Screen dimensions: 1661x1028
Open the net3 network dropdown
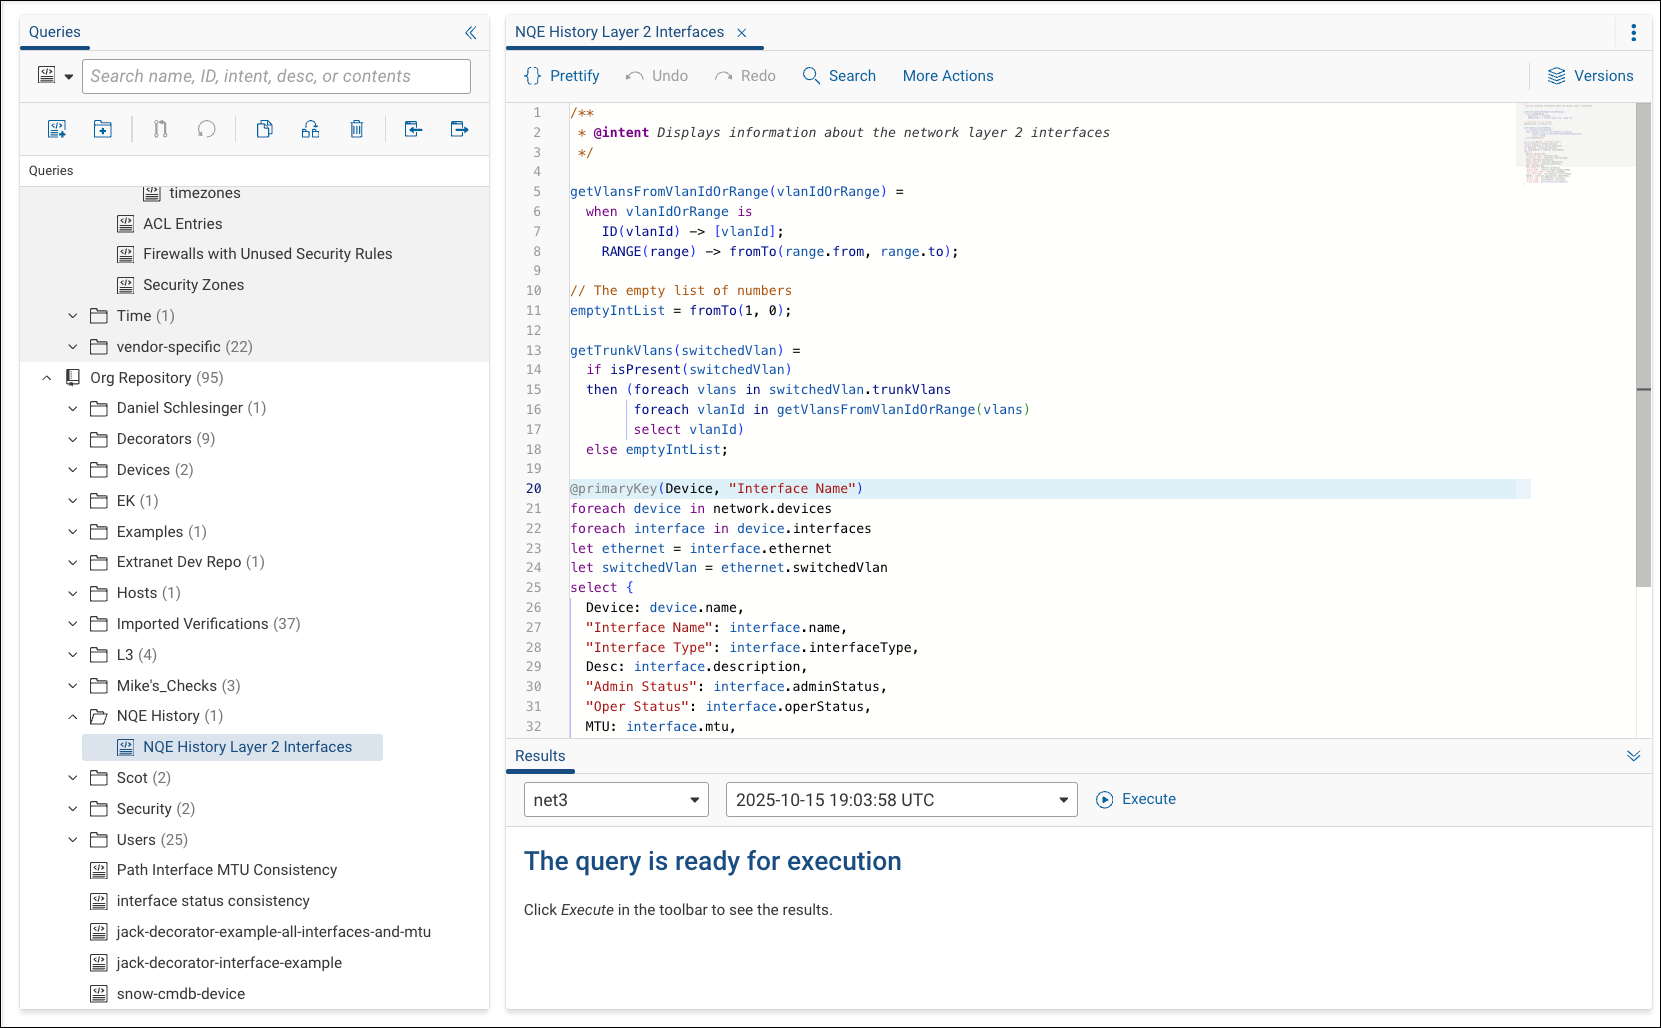point(693,799)
